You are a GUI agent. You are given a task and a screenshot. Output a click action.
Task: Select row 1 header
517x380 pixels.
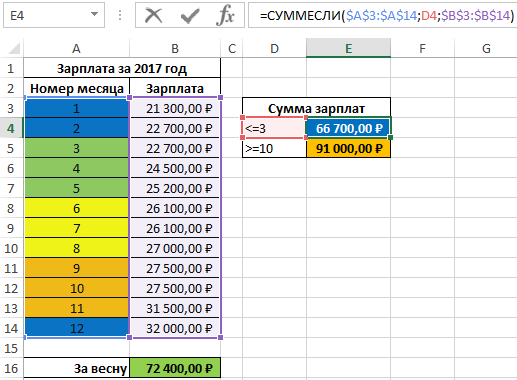11,68
